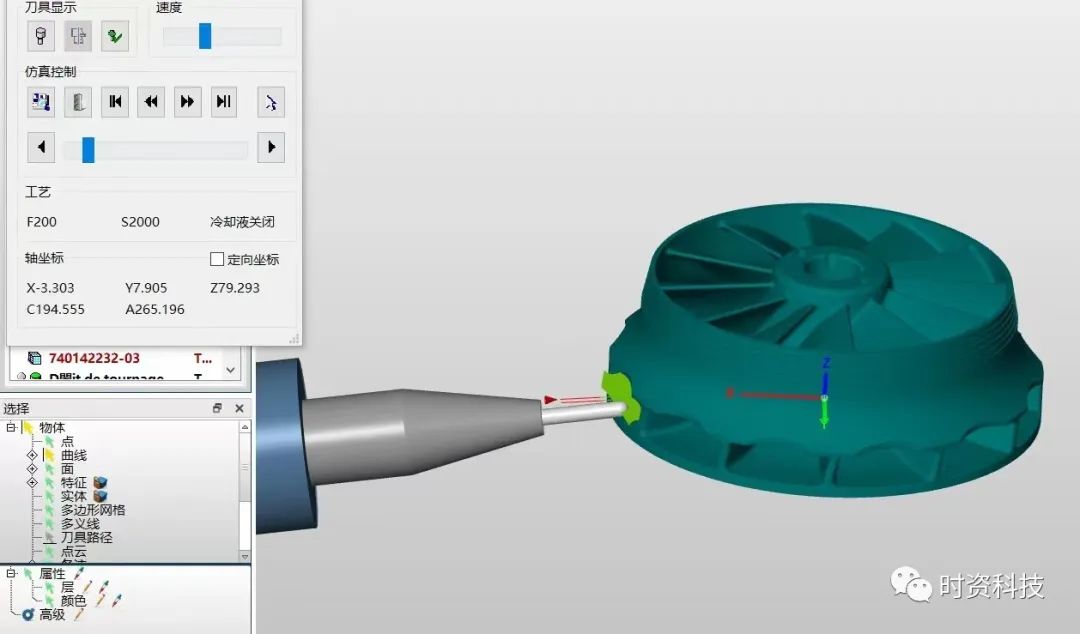Float the 选择 panel with the restore icon
Screen dimensions: 1080x634
(x=217, y=408)
